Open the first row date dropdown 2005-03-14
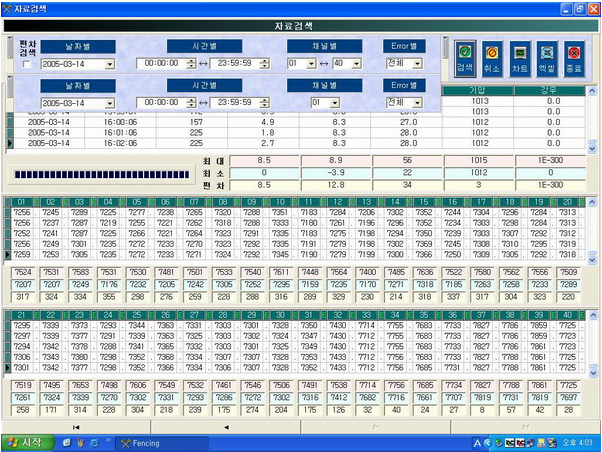The image size is (602, 452). (110, 64)
